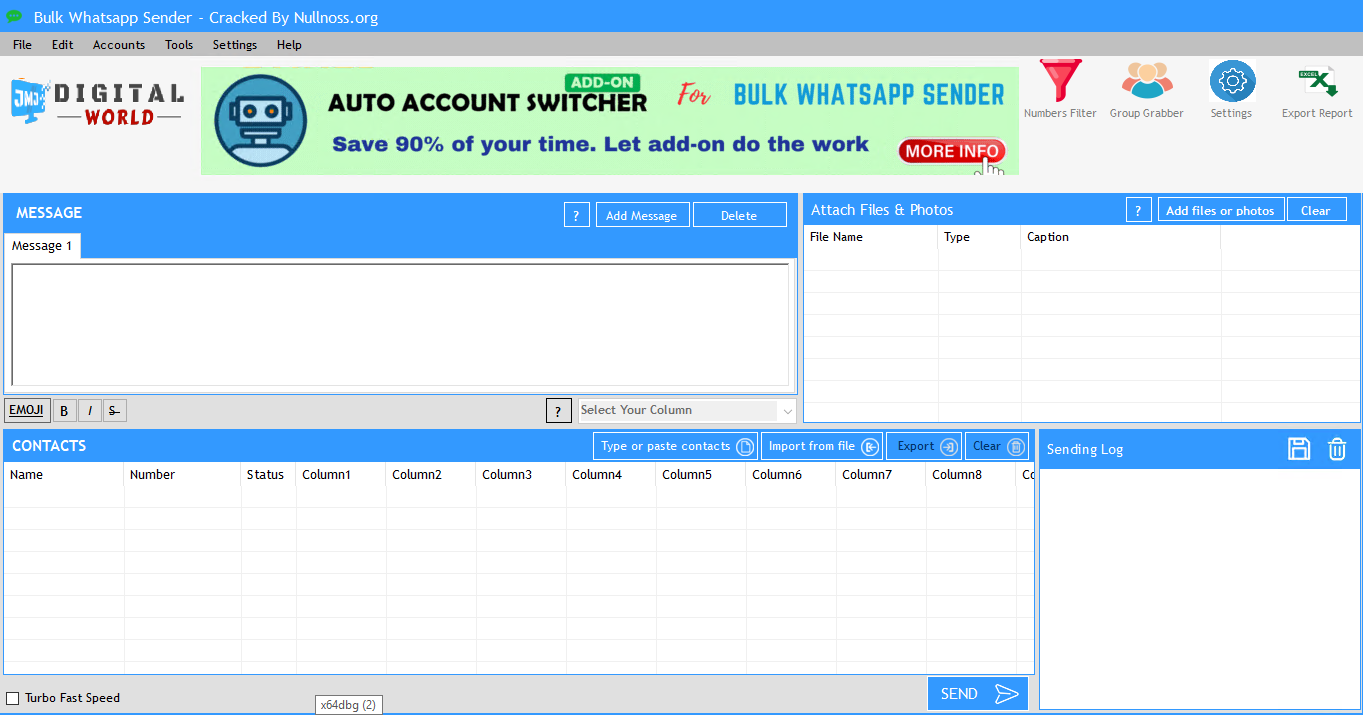Screen dimensions: 1363x715
Task: Click MORE INFO on the add-on banner
Action: [x=952, y=151]
